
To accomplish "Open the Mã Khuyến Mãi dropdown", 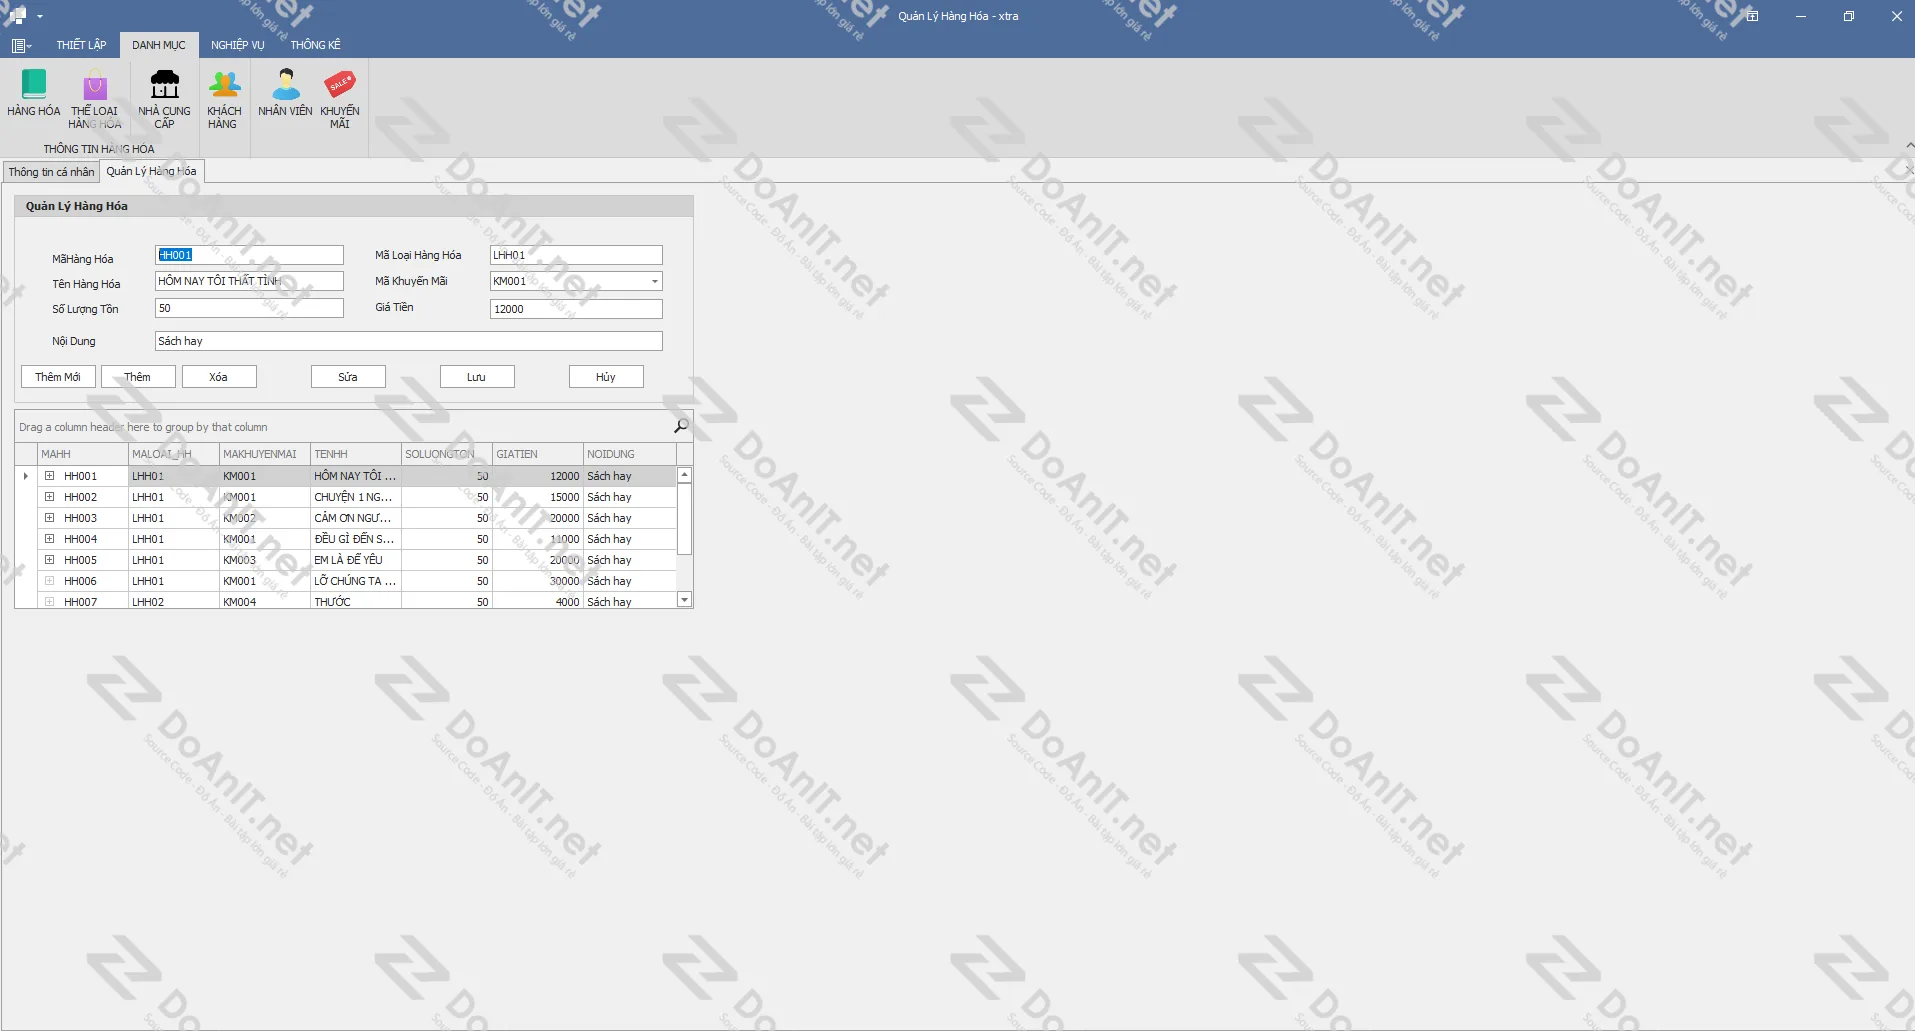I will click(655, 282).
